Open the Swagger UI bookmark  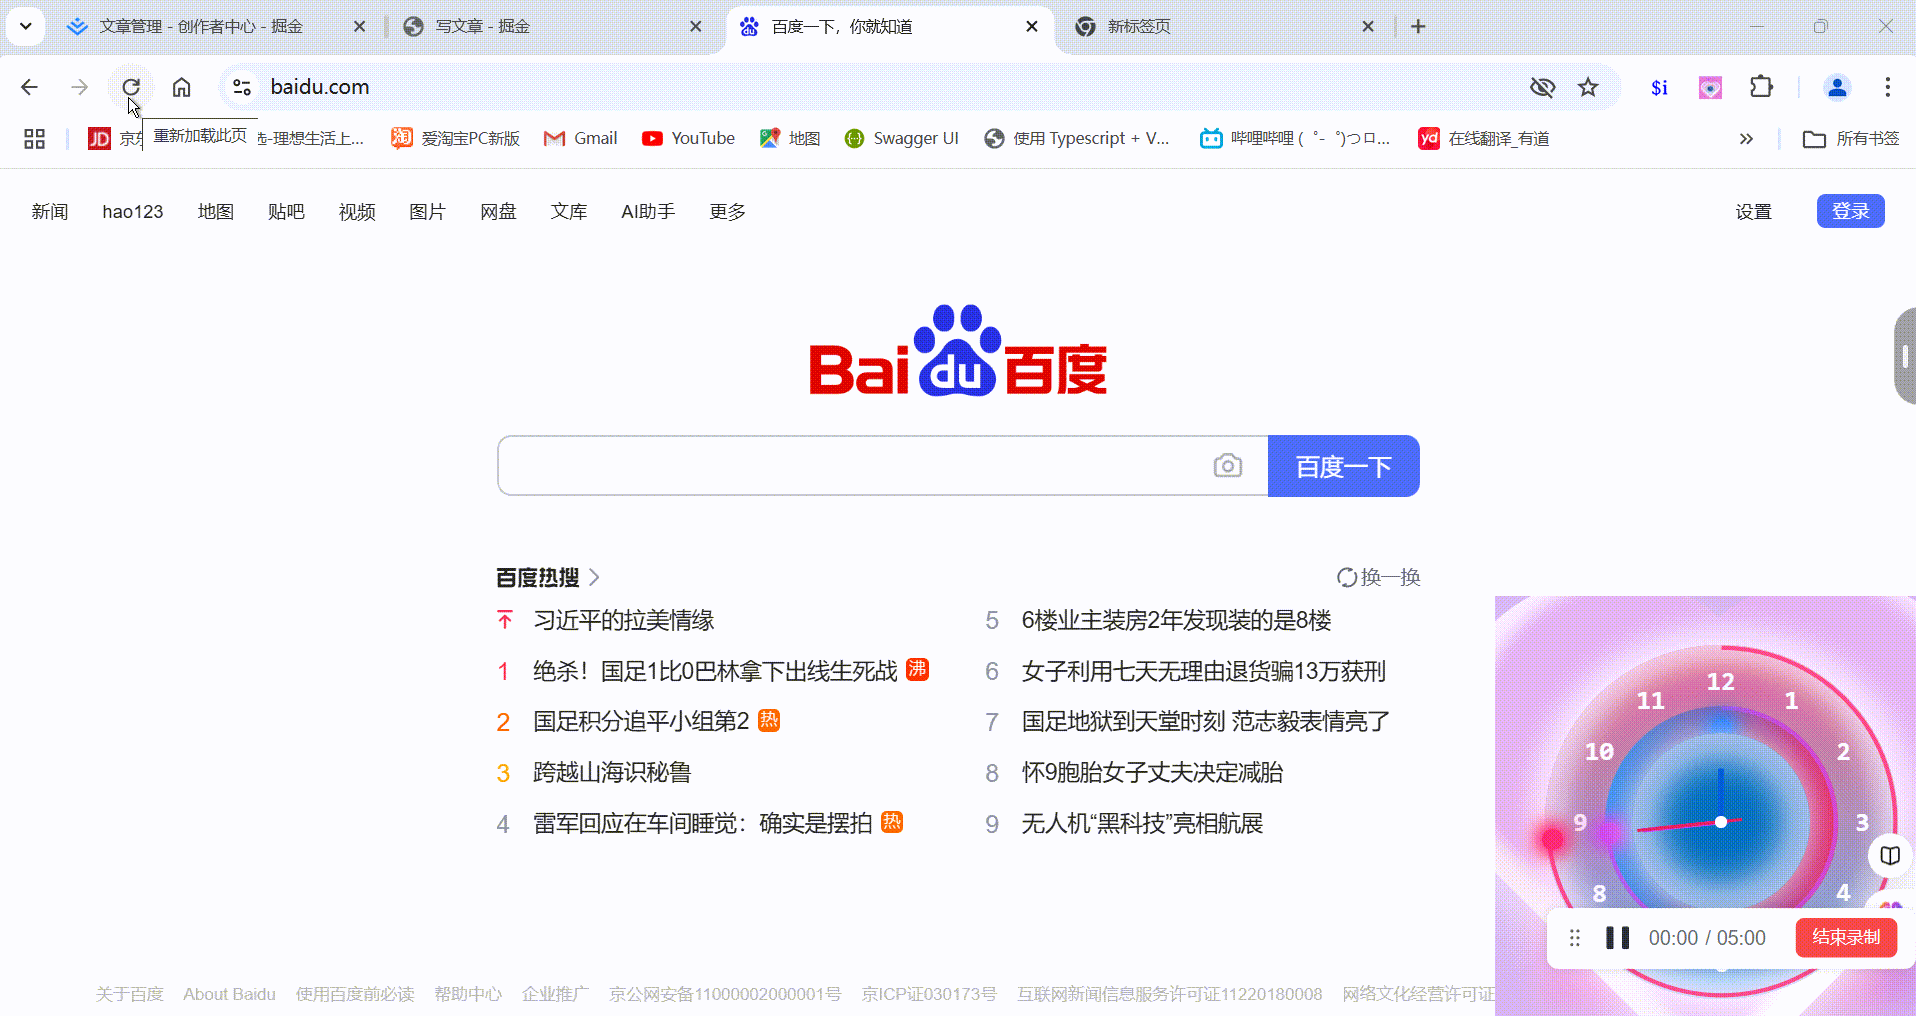point(901,139)
